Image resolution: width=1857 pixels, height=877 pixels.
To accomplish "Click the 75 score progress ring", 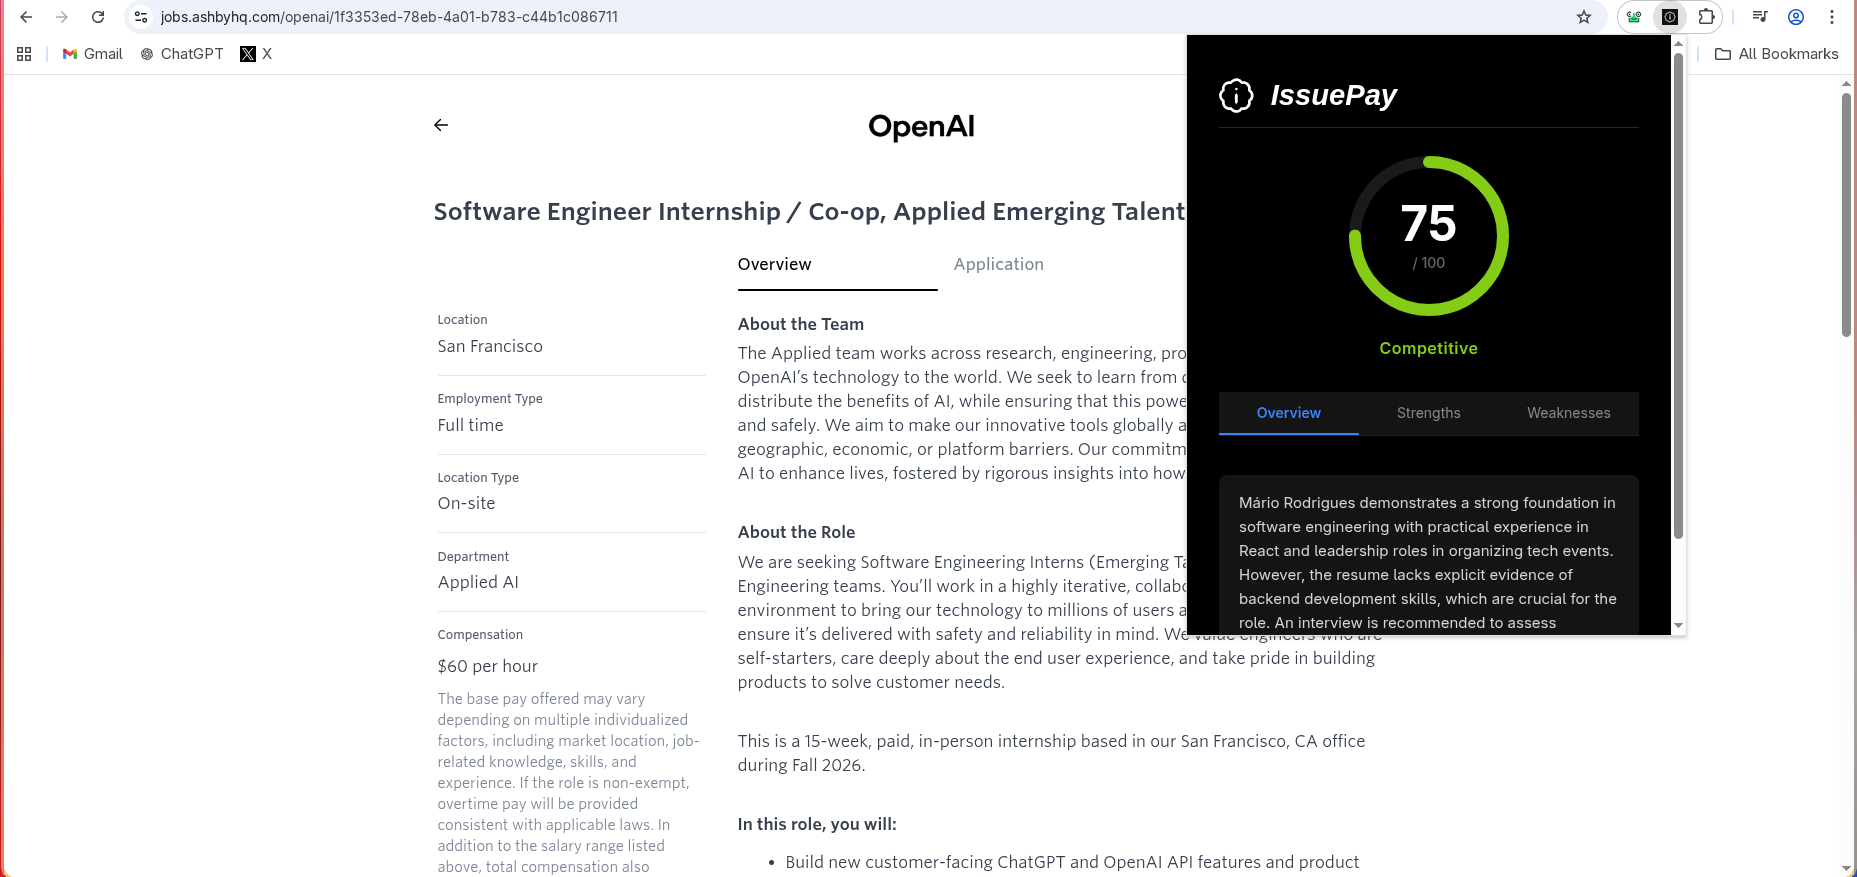I will (1428, 236).
